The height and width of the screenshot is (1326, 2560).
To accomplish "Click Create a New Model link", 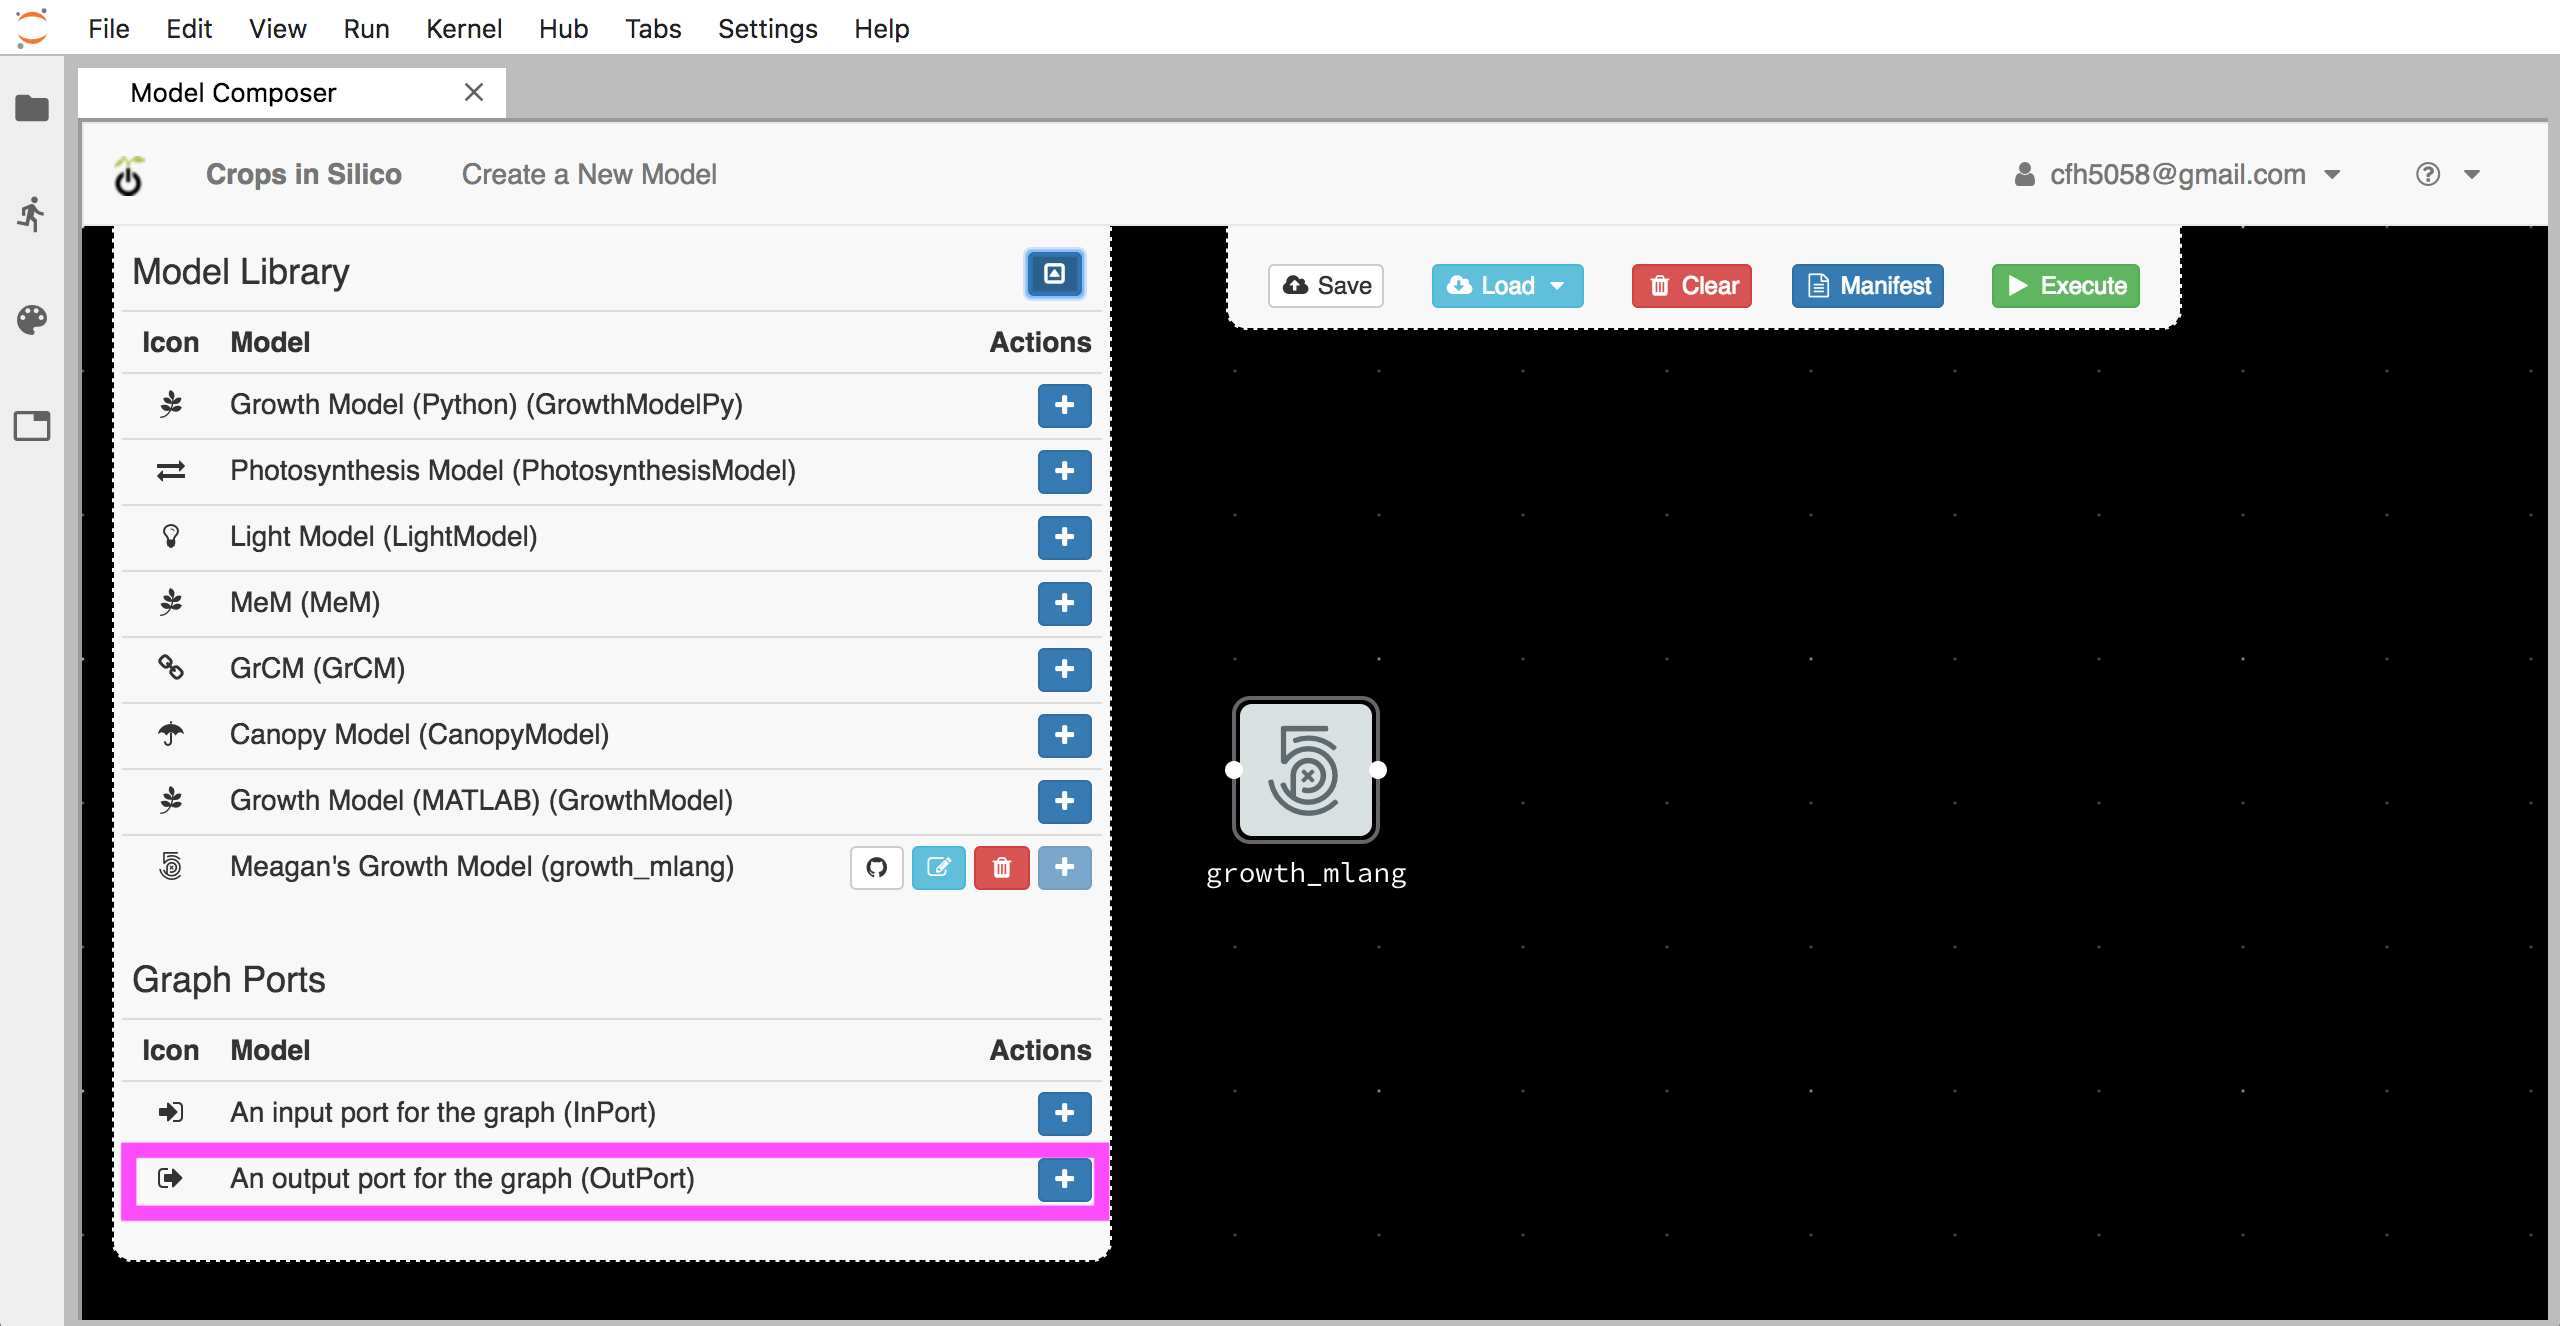I will click(589, 175).
